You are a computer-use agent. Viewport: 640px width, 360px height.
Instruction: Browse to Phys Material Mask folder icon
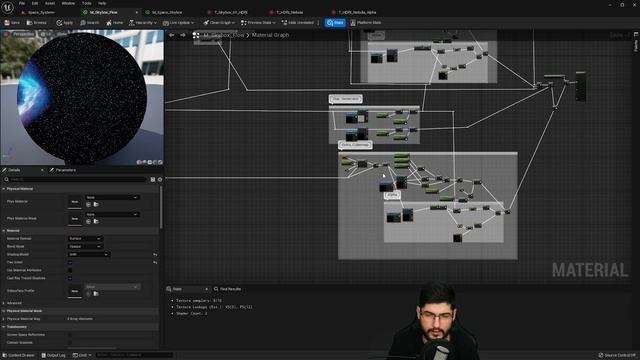(96, 222)
